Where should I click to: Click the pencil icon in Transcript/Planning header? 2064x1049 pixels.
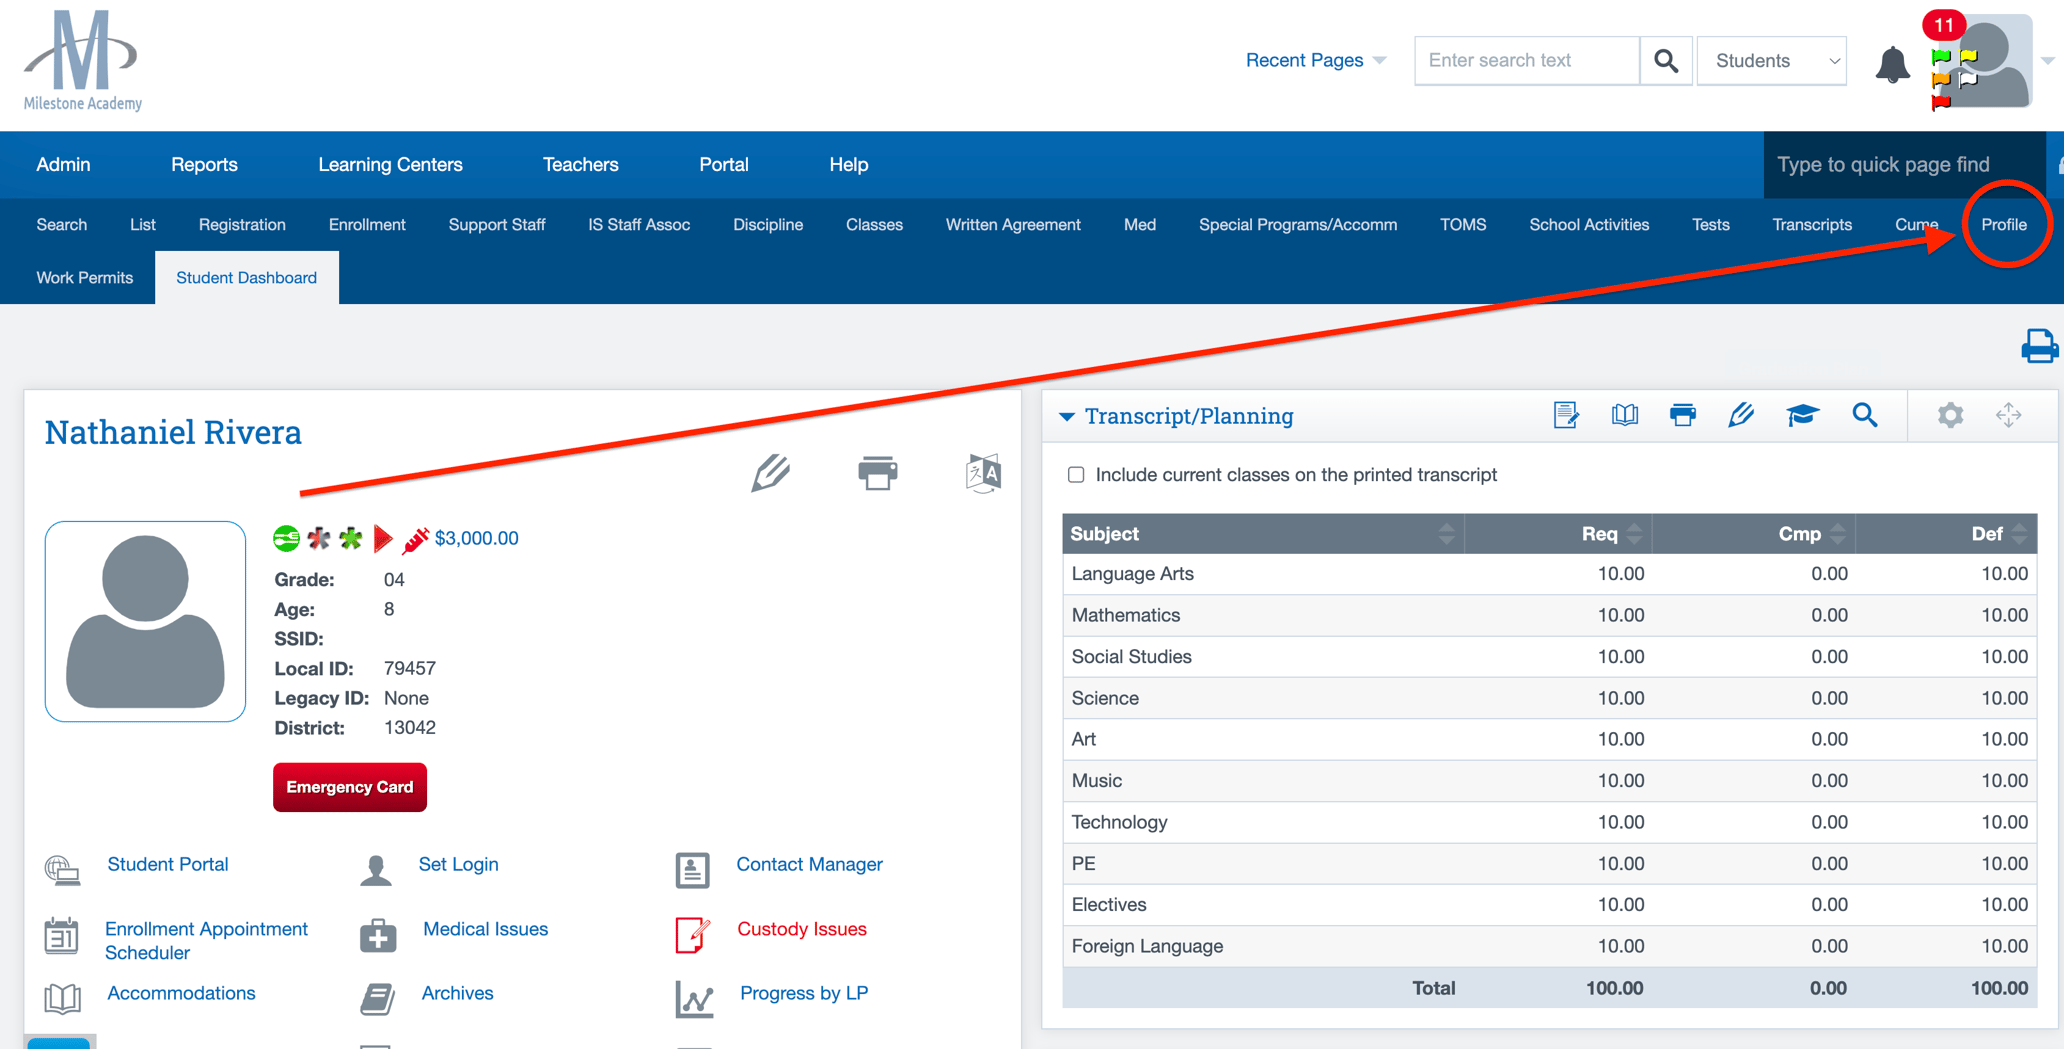point(1741,415)
